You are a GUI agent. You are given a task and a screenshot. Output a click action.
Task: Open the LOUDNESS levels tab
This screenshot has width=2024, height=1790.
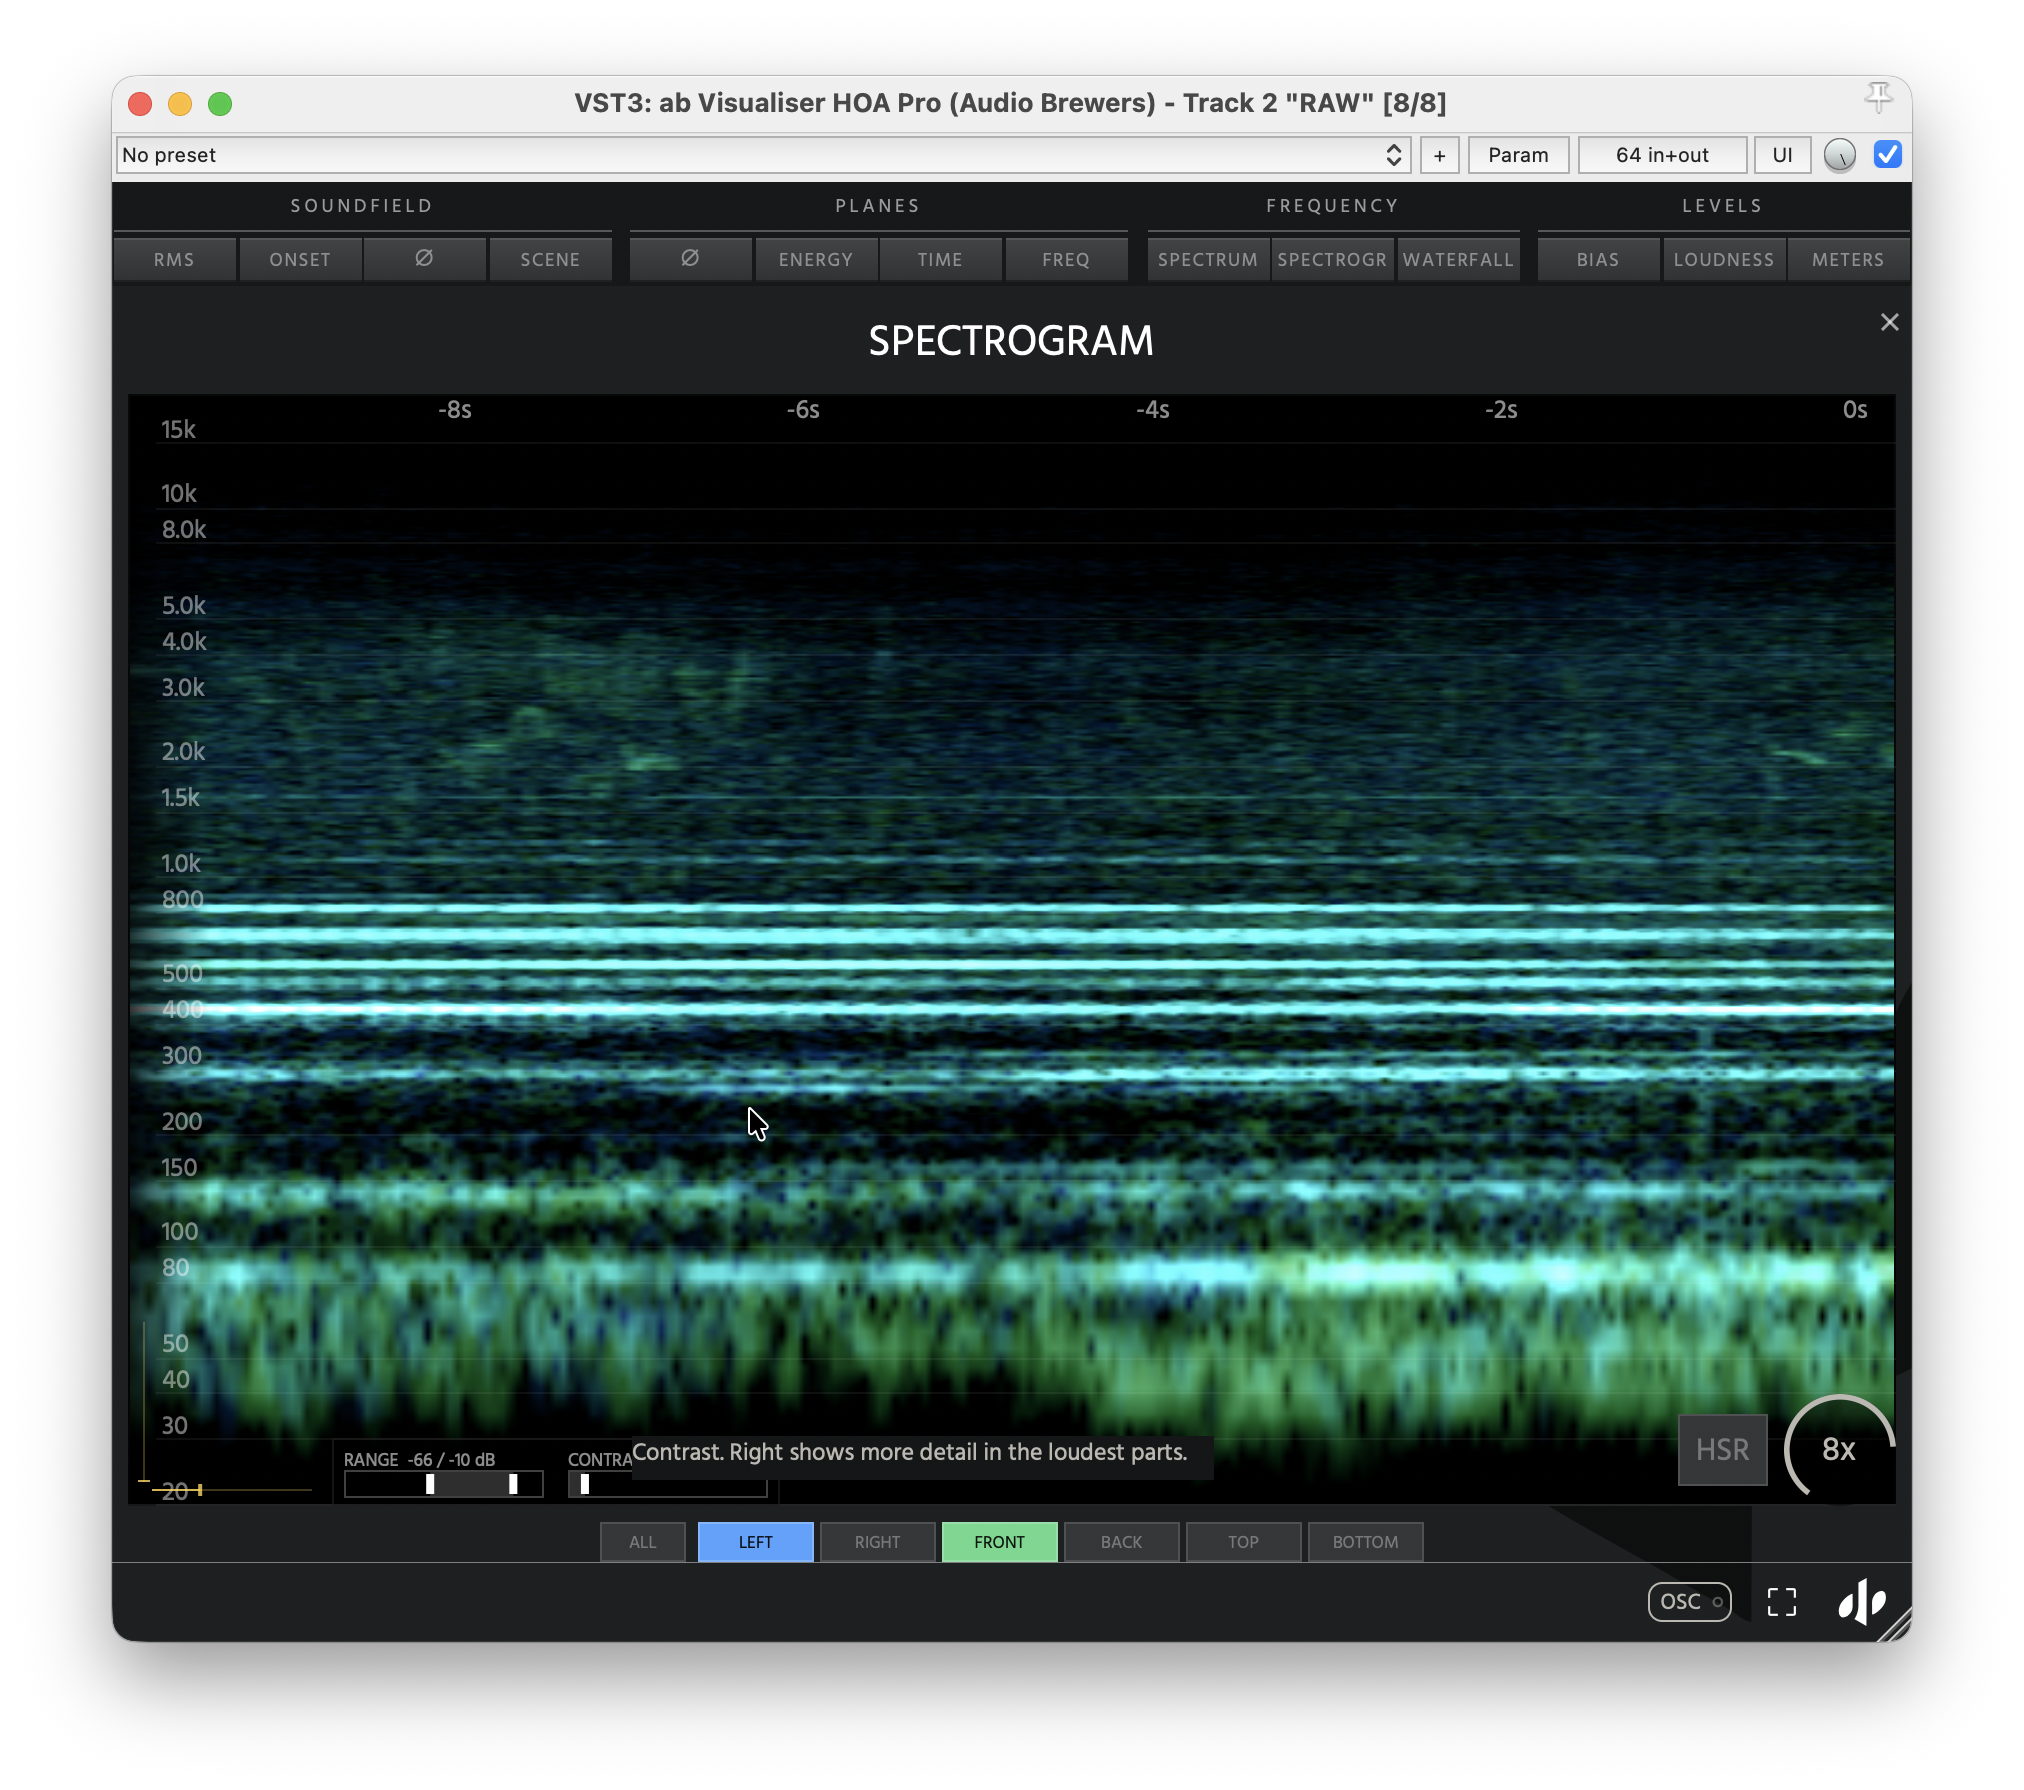[x=1724, y=259]
